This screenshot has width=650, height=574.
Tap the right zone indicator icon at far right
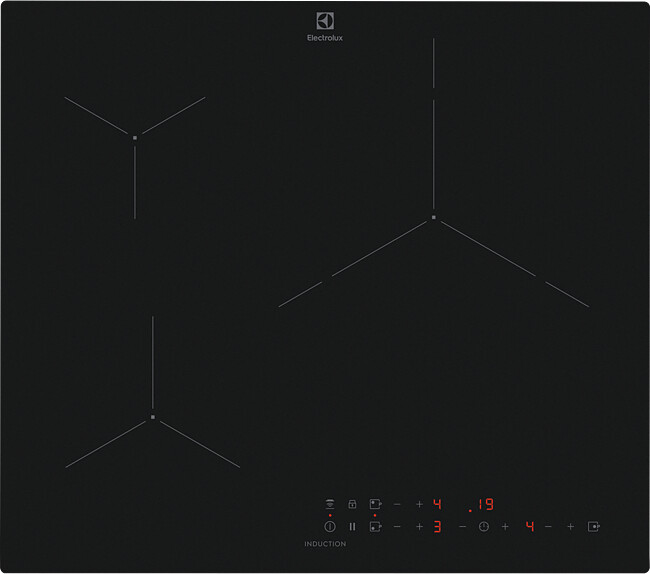[593, 526]
